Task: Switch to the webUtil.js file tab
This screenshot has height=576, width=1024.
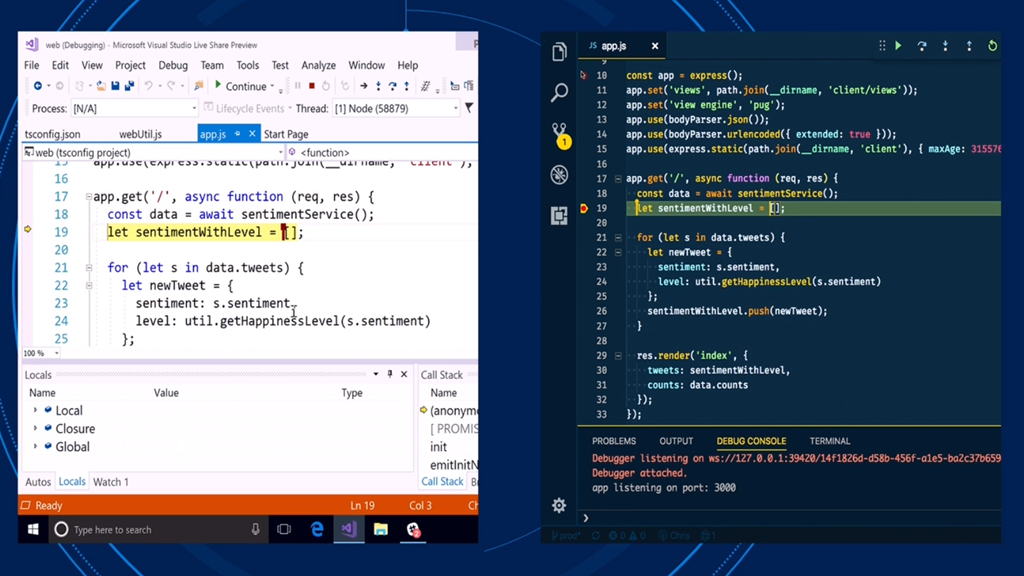Action: click(x=140, y=134)
